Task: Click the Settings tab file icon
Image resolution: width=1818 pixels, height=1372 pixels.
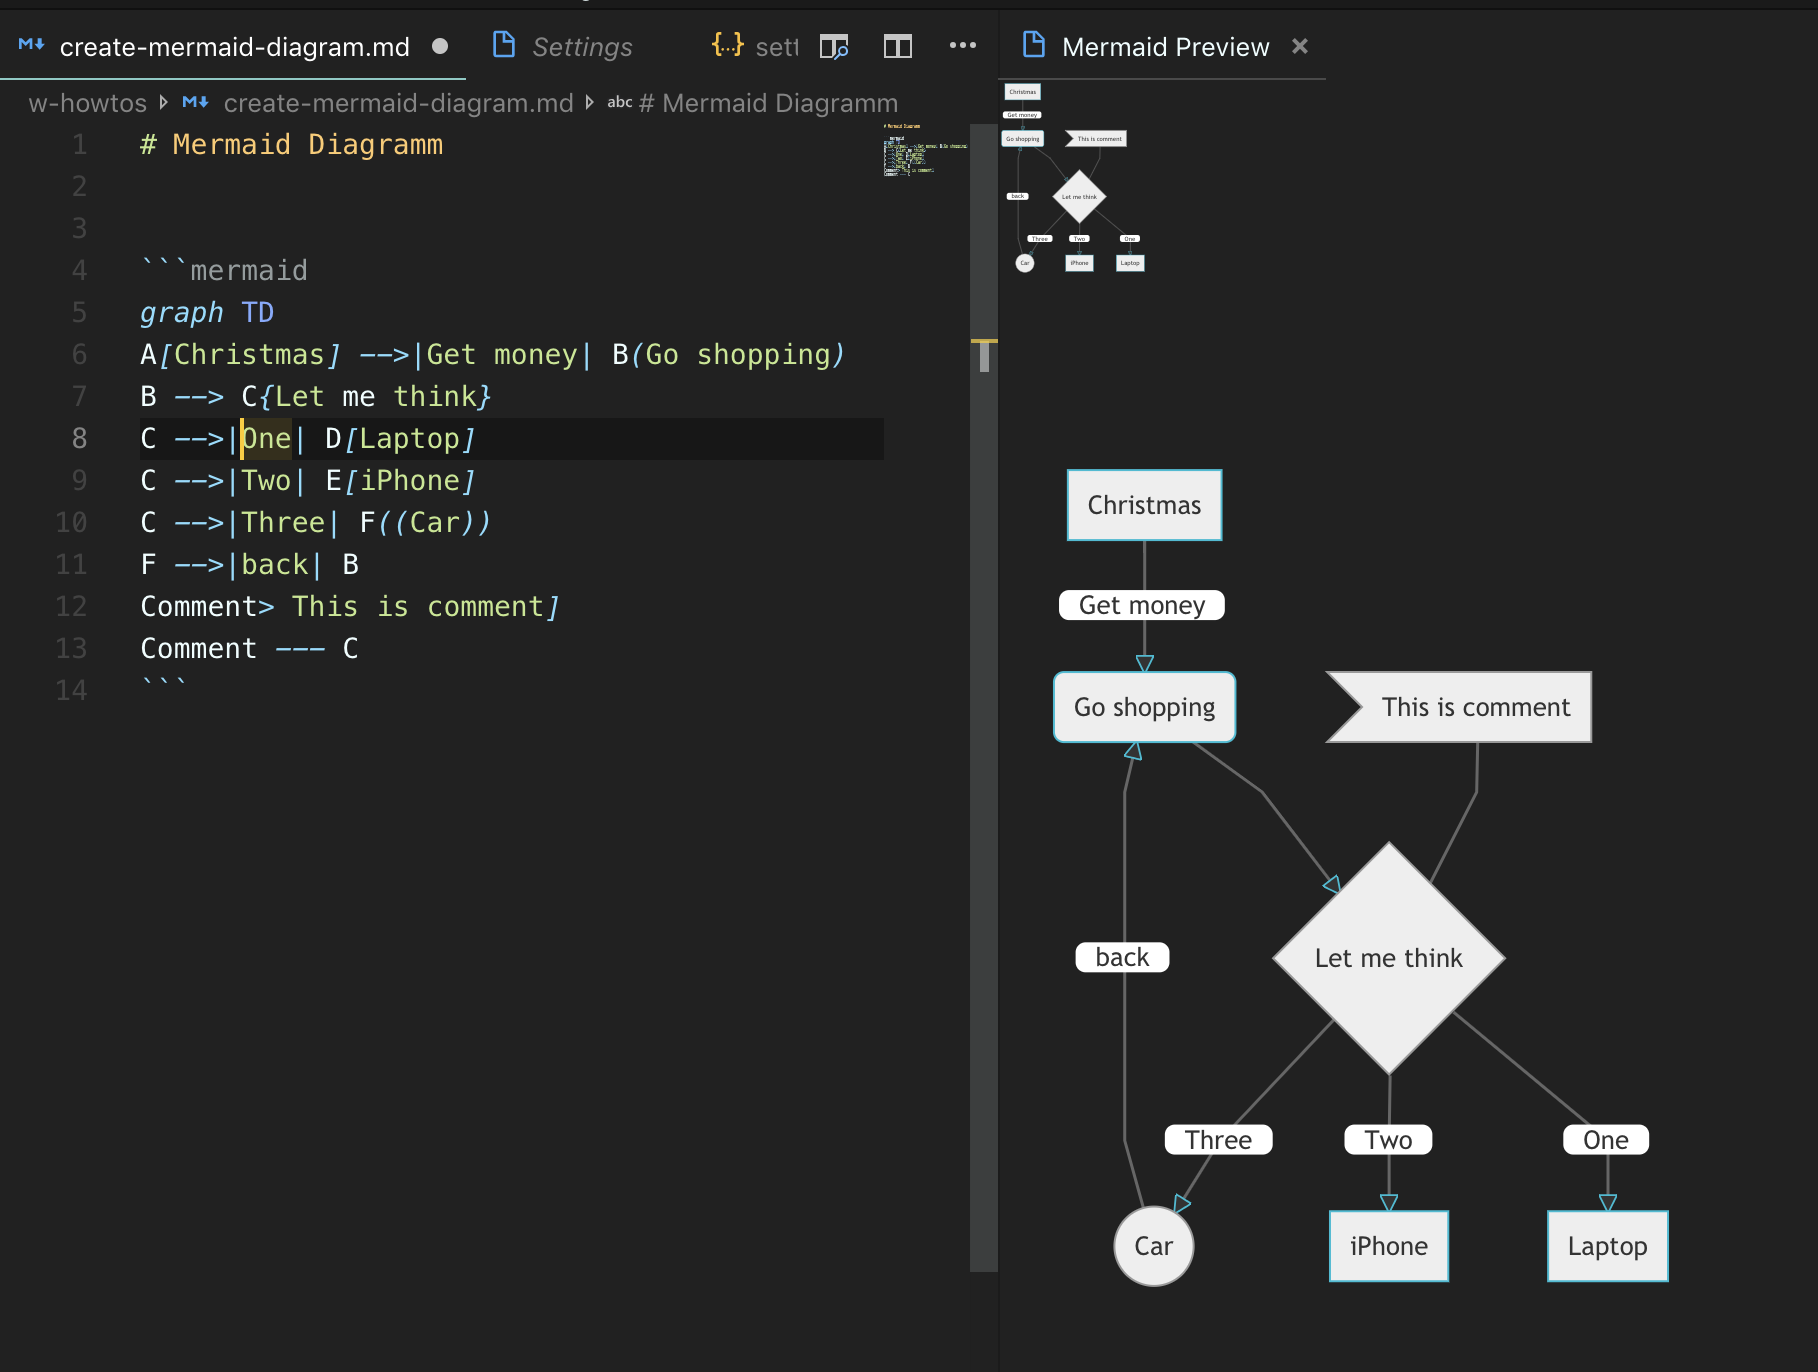Action: point(504,45)
